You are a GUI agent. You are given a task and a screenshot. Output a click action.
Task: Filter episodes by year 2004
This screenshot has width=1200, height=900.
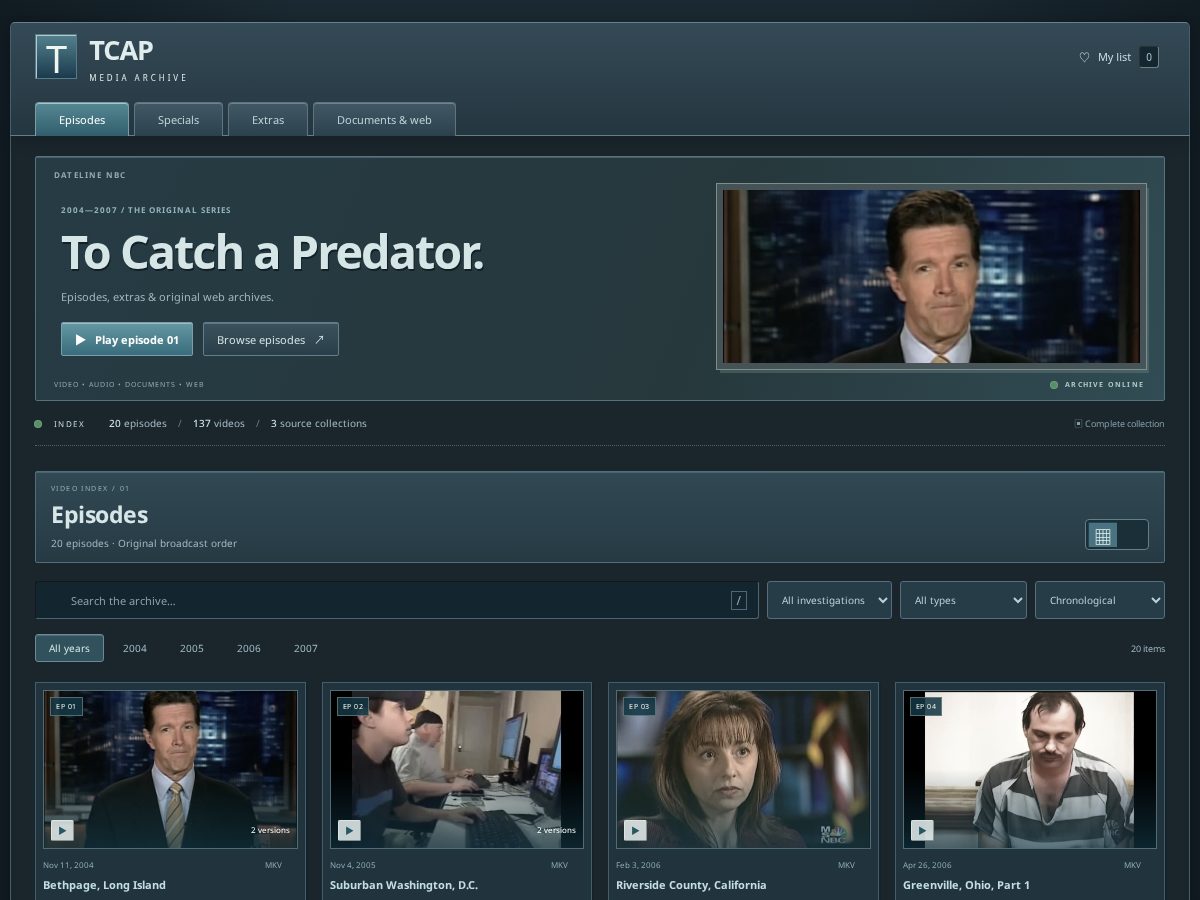(x=135, y=648)
